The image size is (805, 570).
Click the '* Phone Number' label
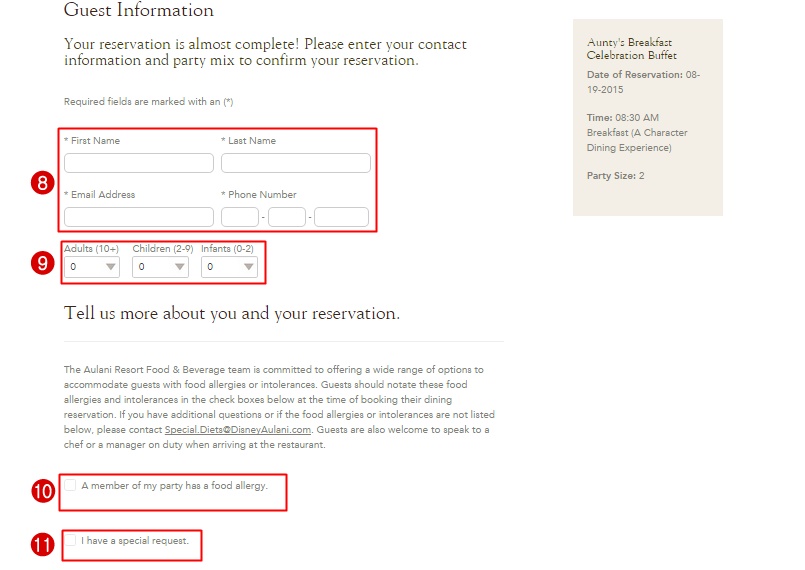click(x=259, y=195)
